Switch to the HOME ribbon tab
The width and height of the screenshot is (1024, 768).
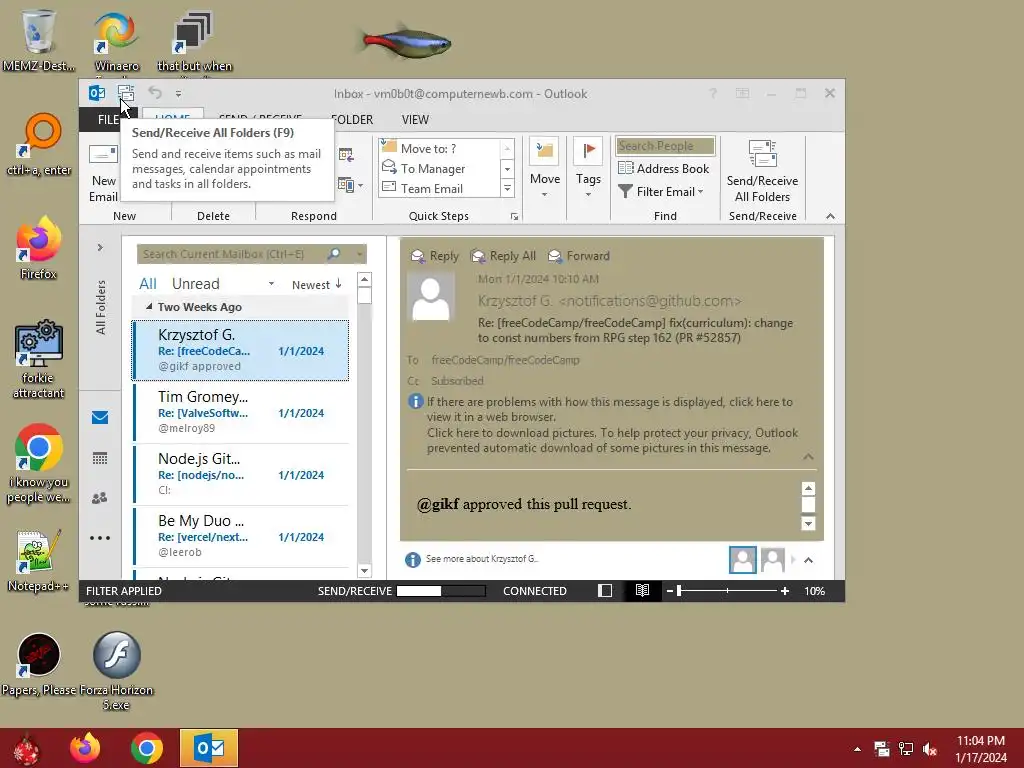(173, 116)
